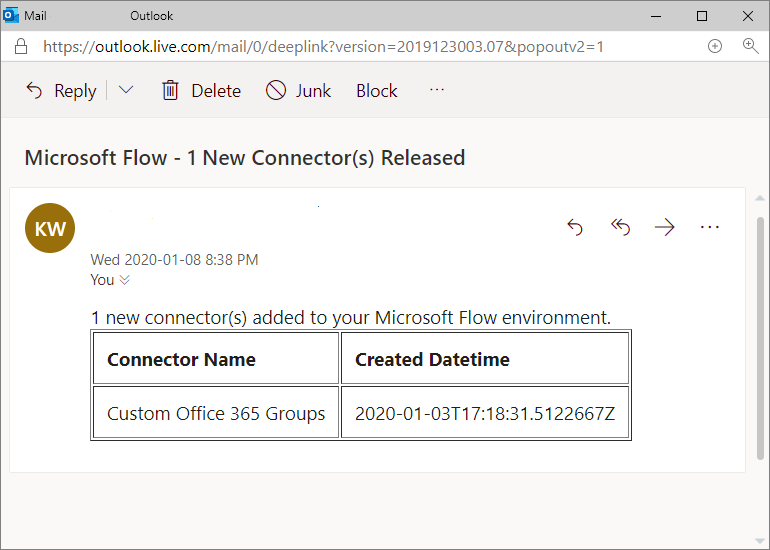The image size is (770, 550).
Task: Click the email subject 'Microsoft Flow - 1 New Connector(s) Released'
Action: click(x=245, y=158)
